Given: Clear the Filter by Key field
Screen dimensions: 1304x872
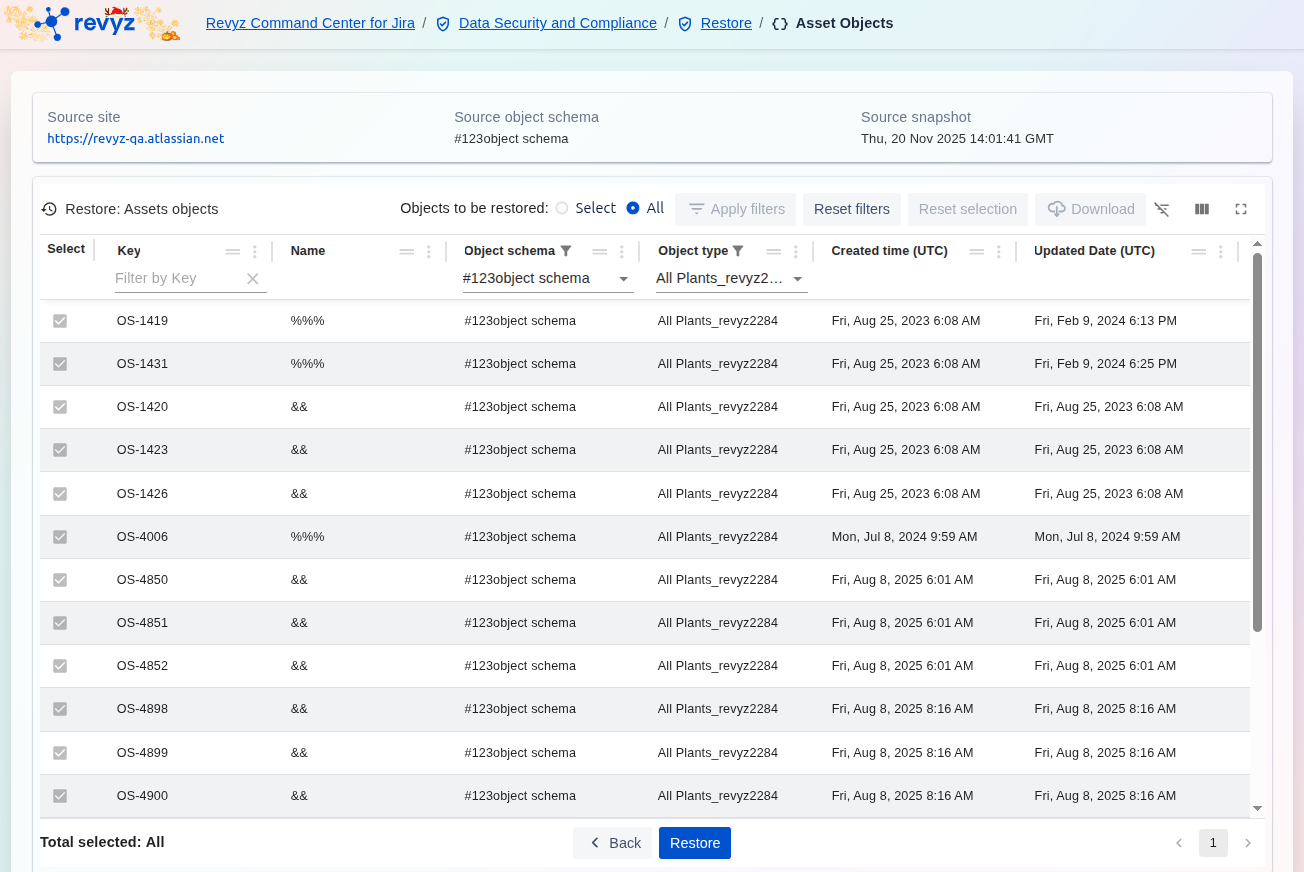Looking at the screenshot, I should [x=253, y=279].
